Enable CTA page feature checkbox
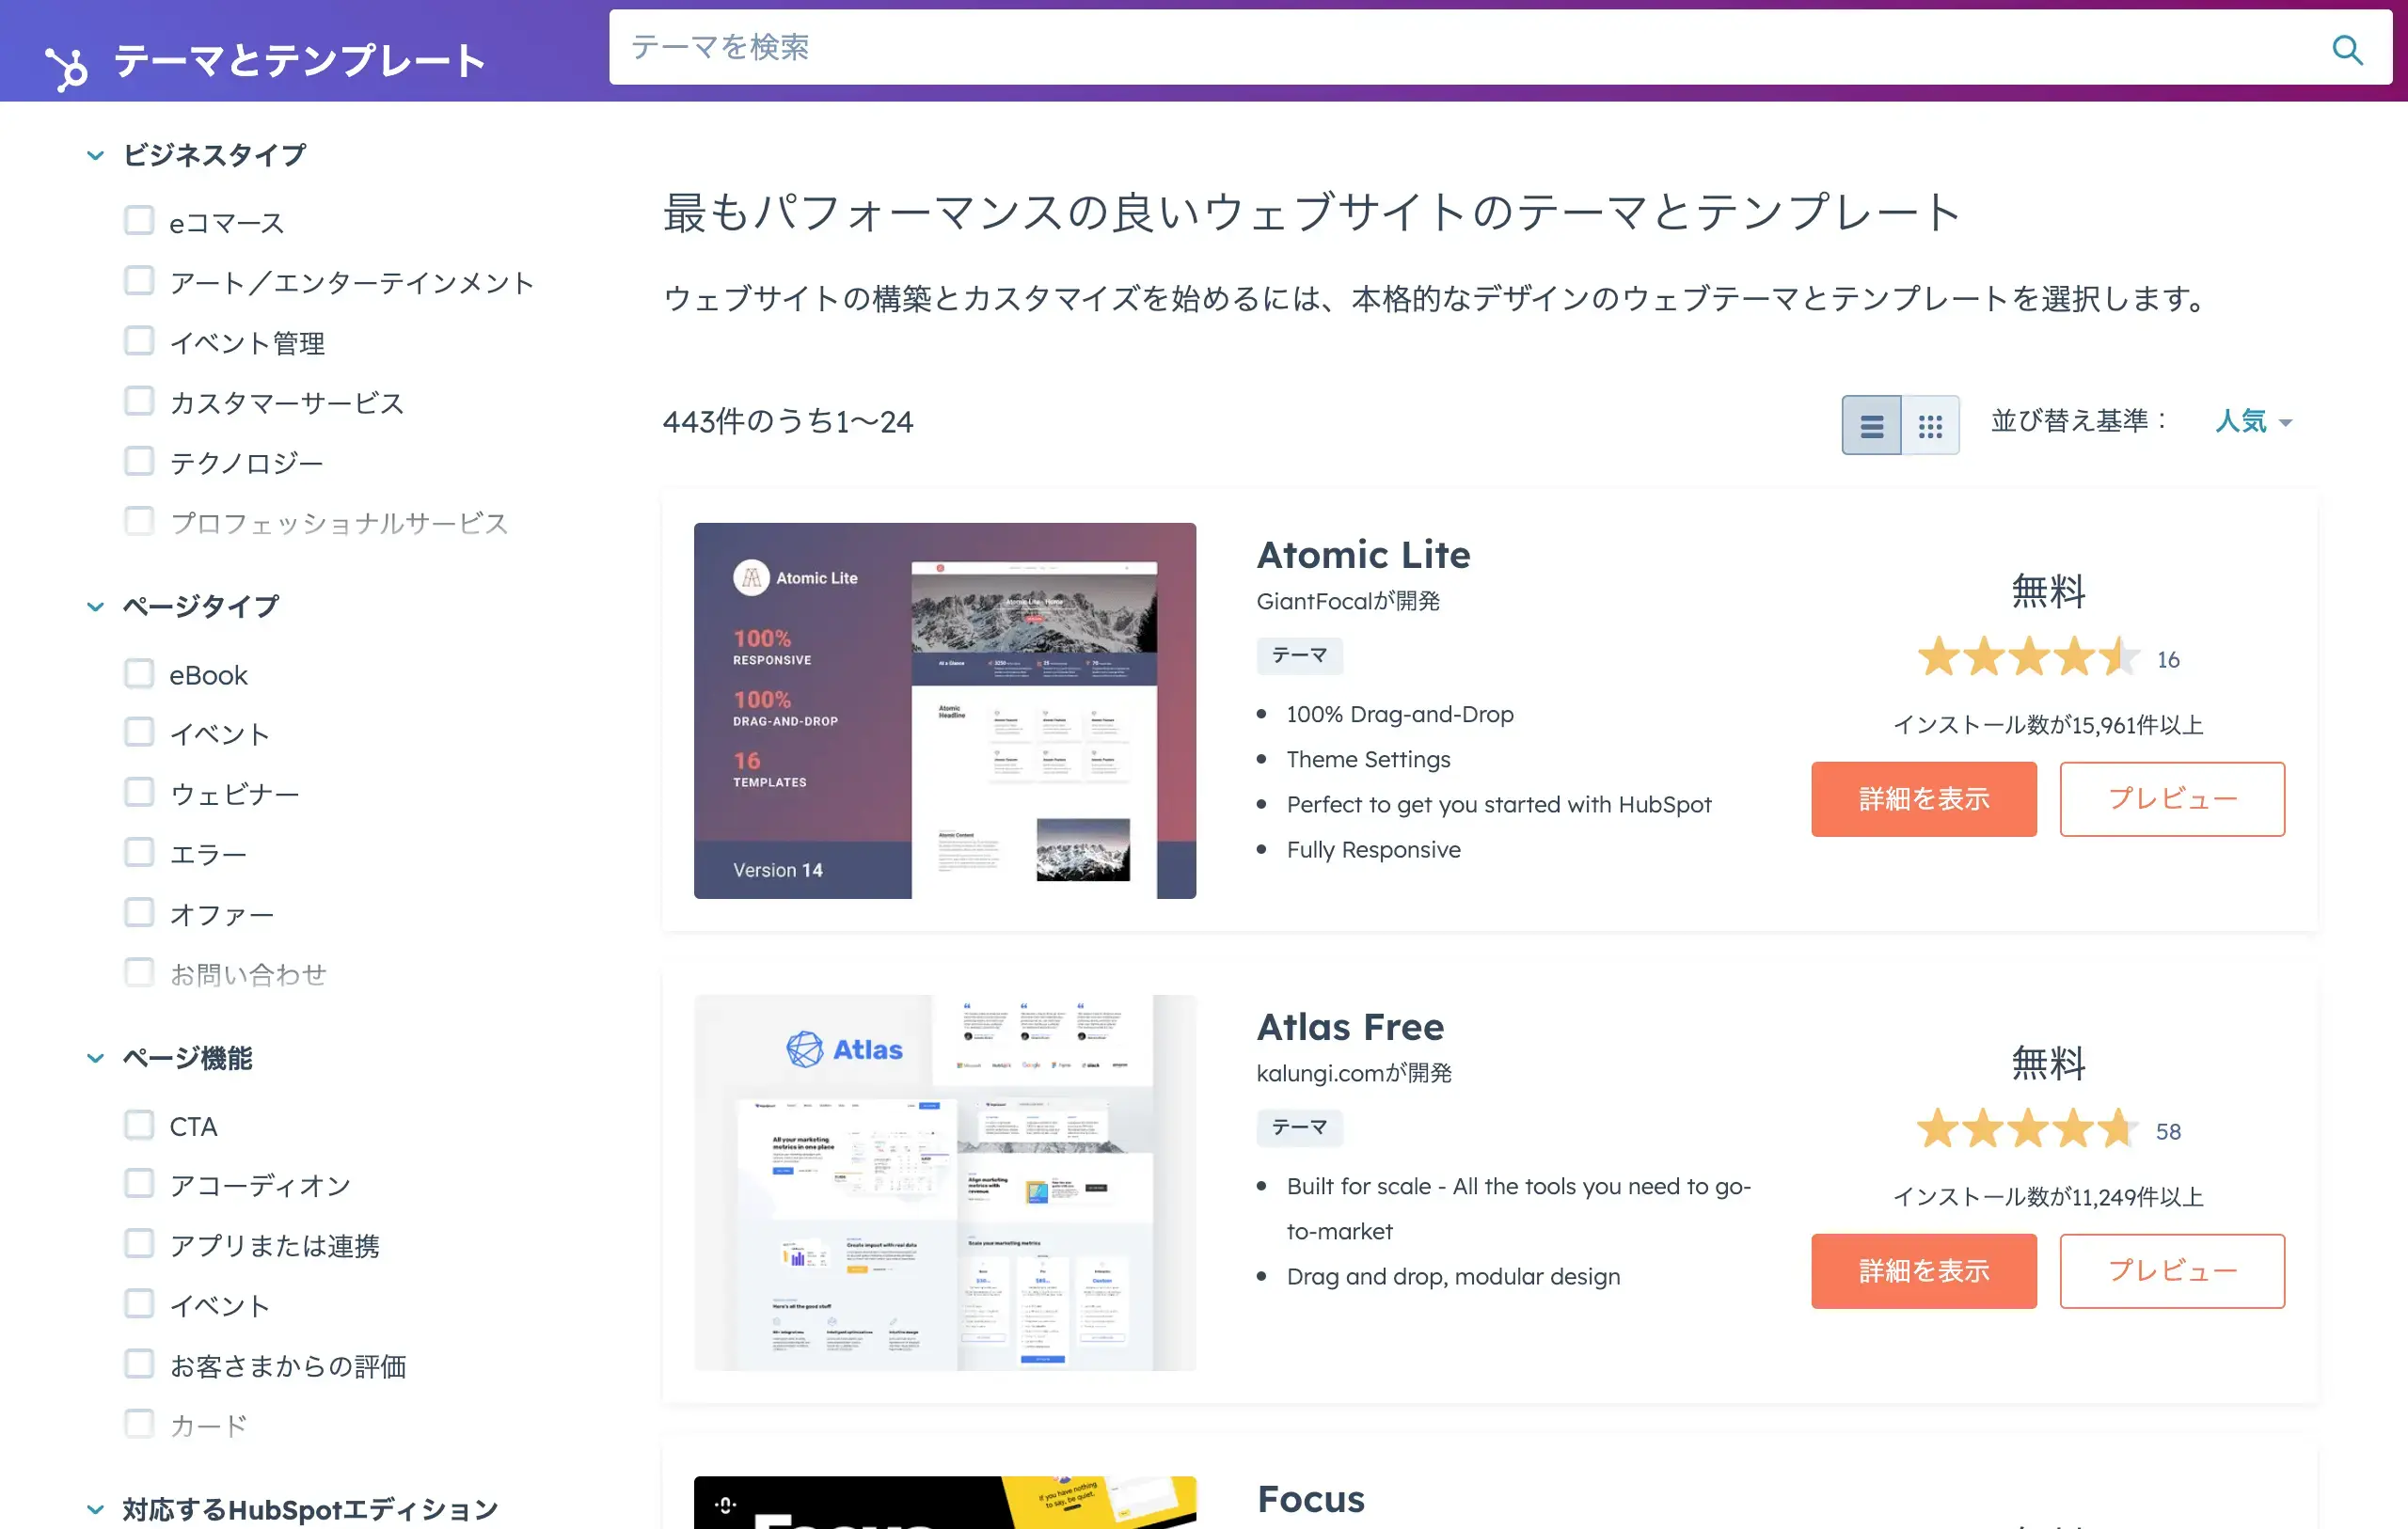 [138, 1126]
